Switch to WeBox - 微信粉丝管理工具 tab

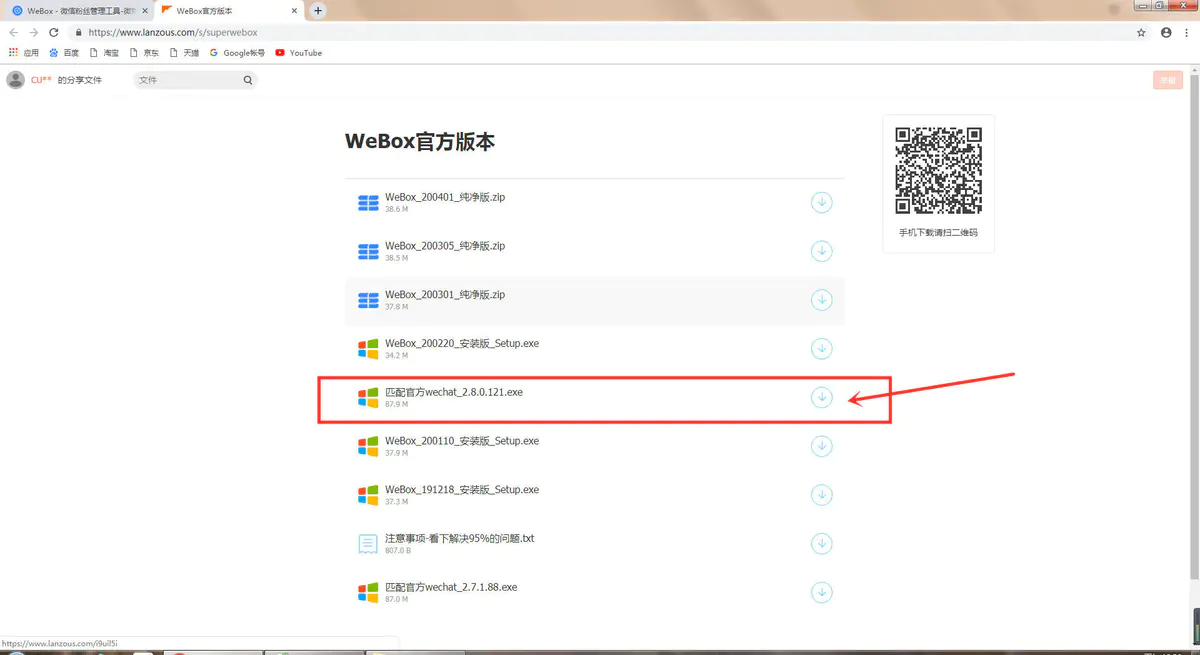click(80, 11)
